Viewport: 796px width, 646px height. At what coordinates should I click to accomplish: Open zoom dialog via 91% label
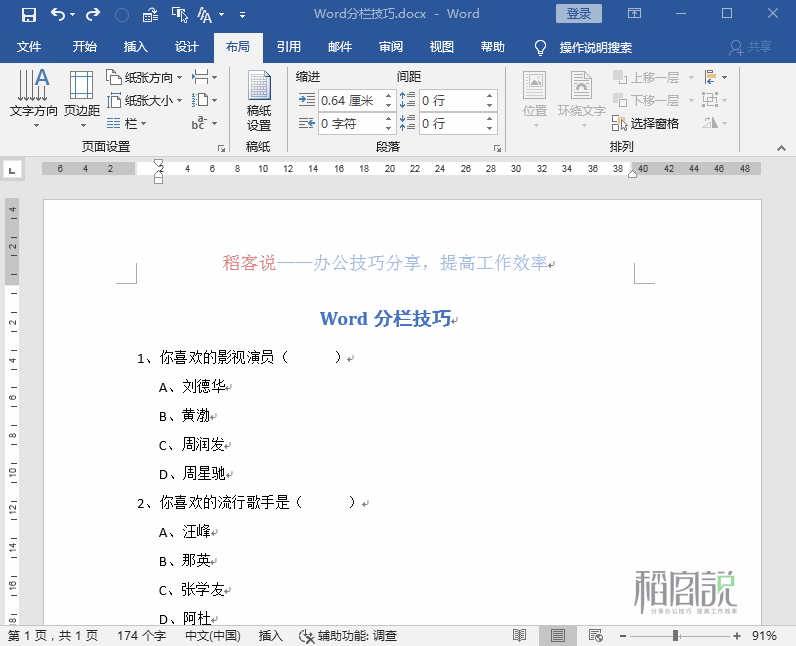(x=764, y=636)
